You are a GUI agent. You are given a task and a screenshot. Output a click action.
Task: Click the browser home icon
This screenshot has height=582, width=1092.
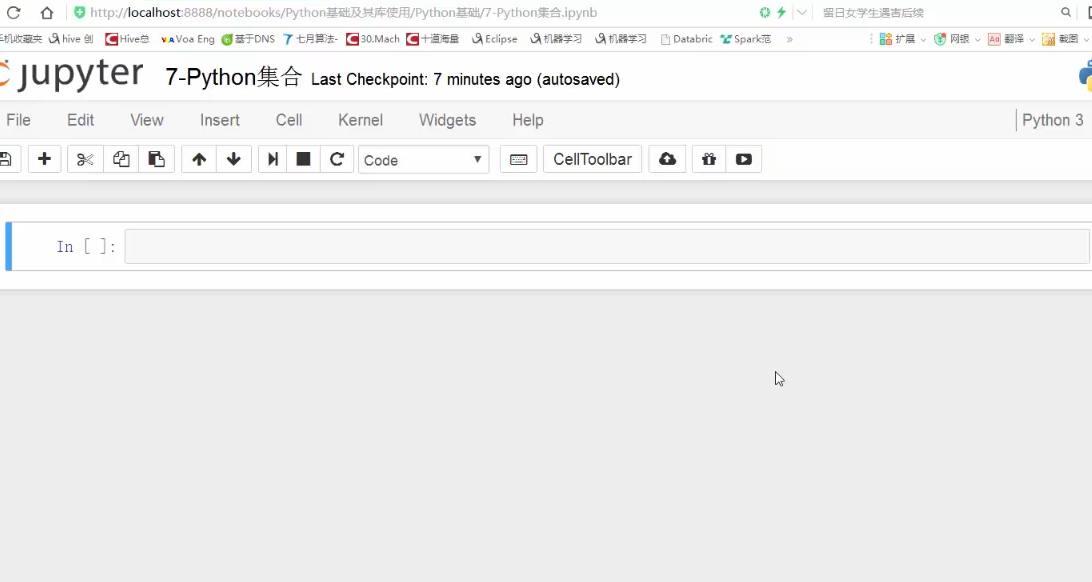[47, 13]
